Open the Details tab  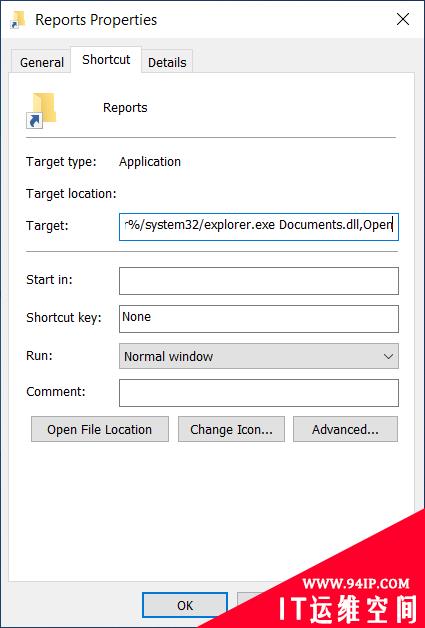(x=167, y=62)
